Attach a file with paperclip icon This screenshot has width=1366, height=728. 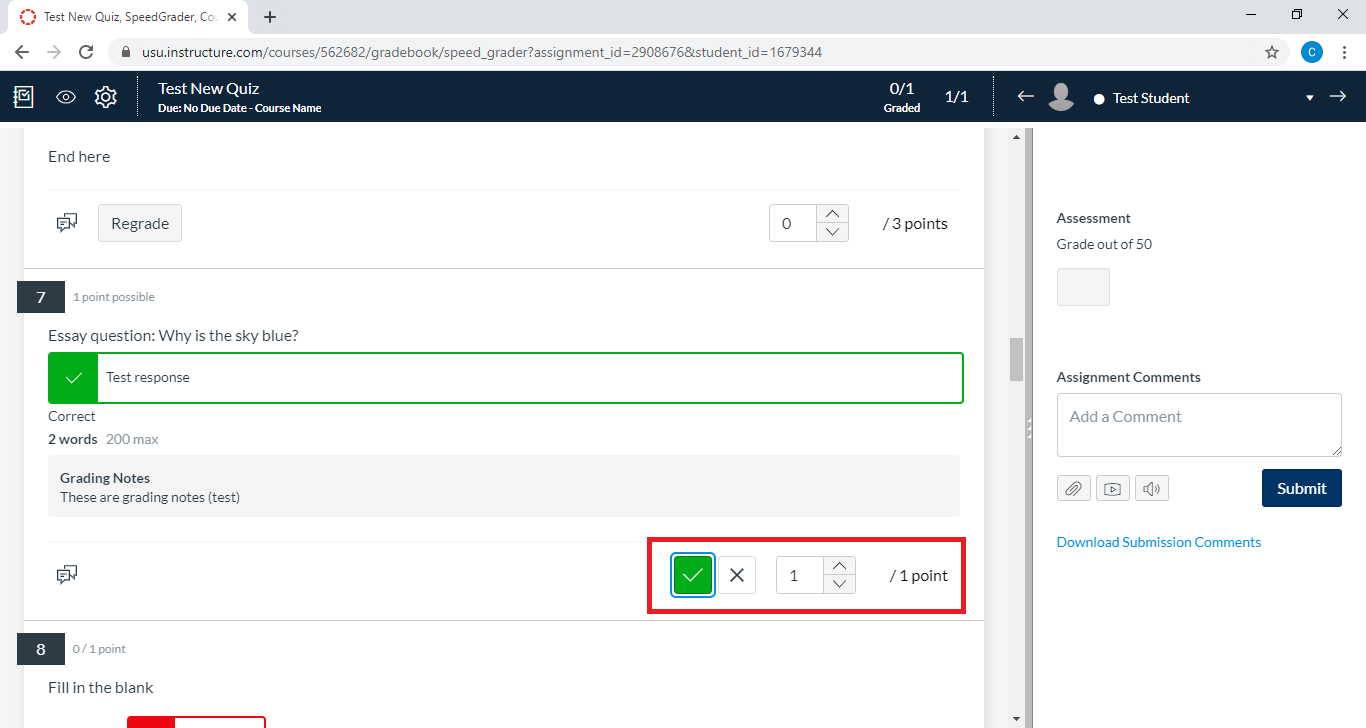click(1073, 488)
